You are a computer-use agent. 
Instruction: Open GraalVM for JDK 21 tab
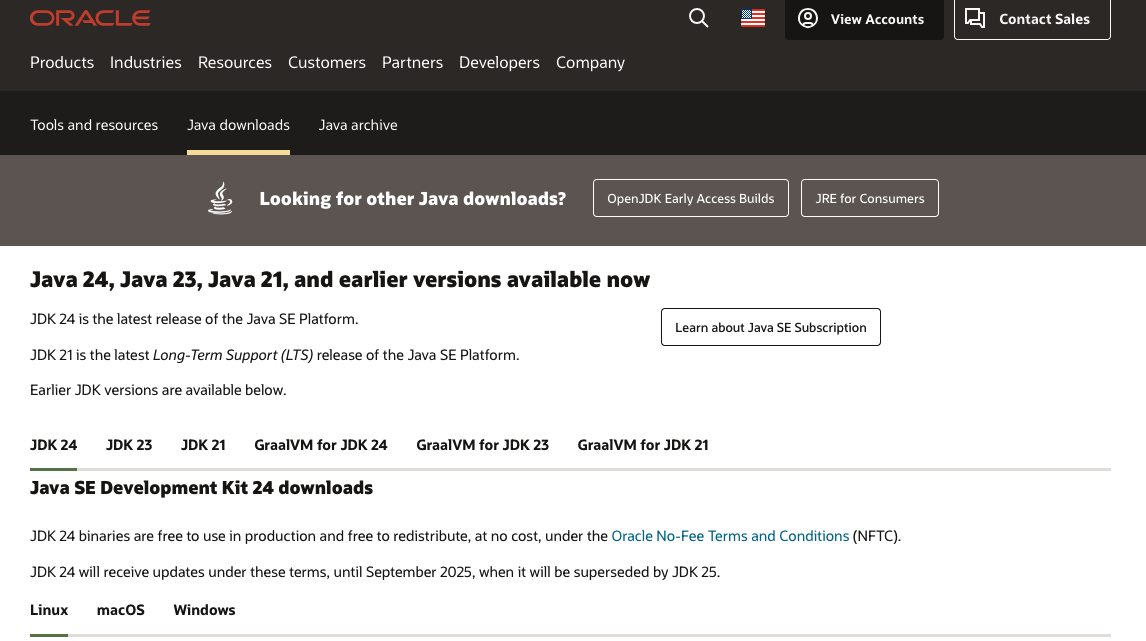click(x=643, y=445)
